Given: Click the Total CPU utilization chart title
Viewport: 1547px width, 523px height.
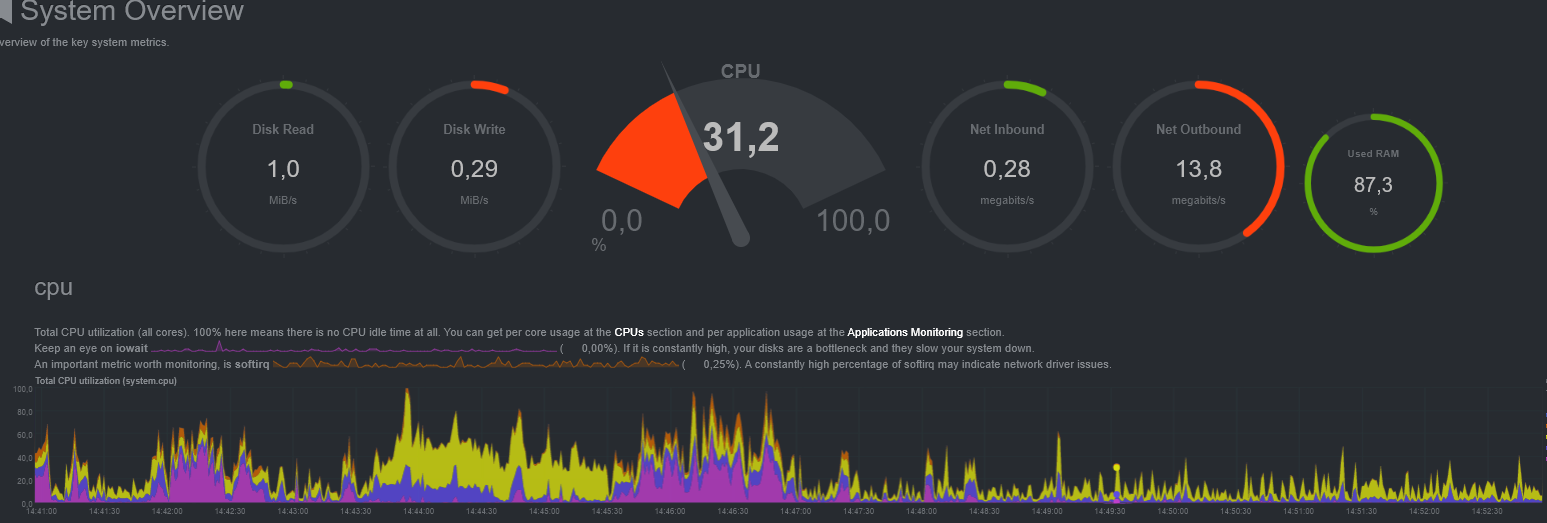Looking at the screenshot, I should click(105, 381).
